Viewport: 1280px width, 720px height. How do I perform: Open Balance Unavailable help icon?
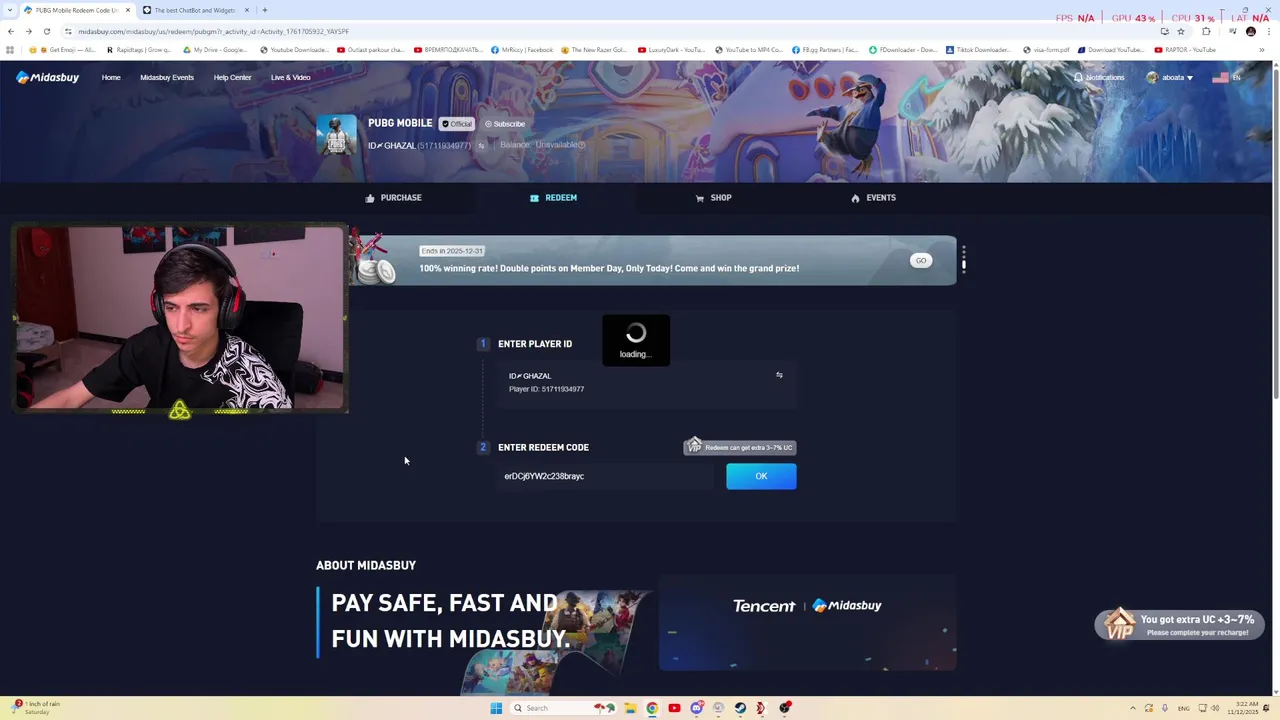coord(581,145)
